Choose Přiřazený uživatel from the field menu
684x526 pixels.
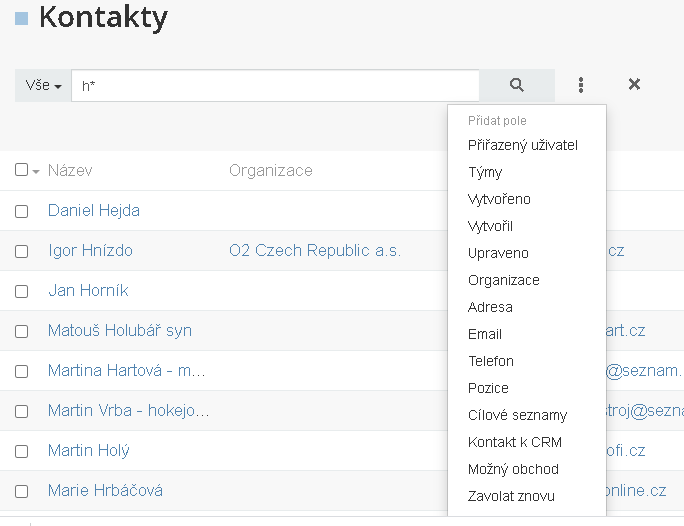click(x=523, y=145)
